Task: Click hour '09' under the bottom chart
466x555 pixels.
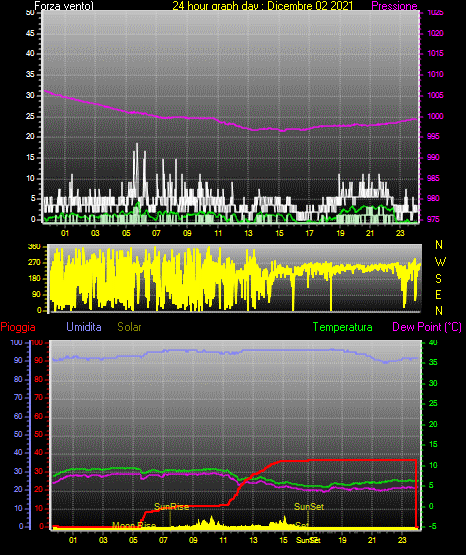Action: (x=193, y=540)
